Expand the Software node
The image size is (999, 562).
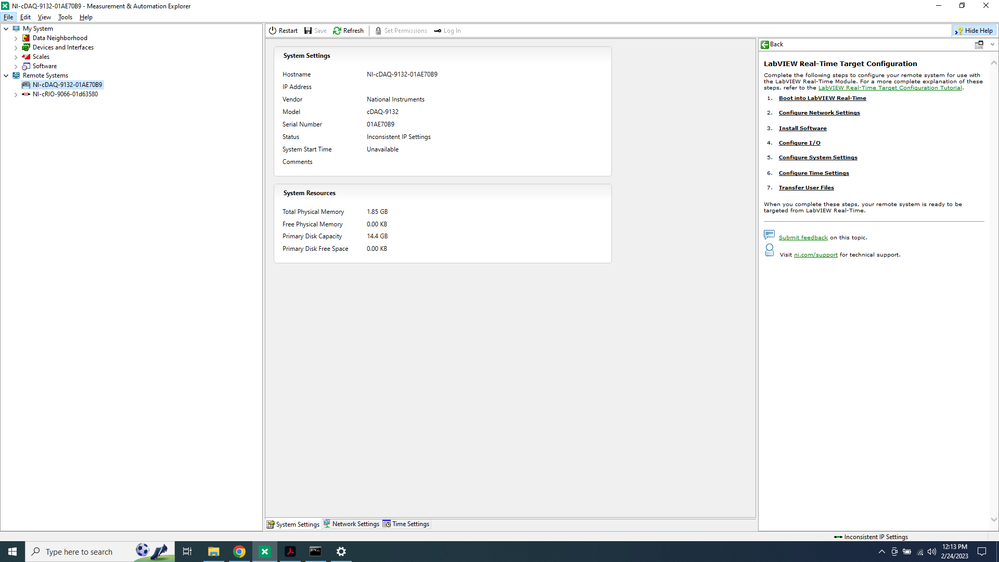pos(16,66)
